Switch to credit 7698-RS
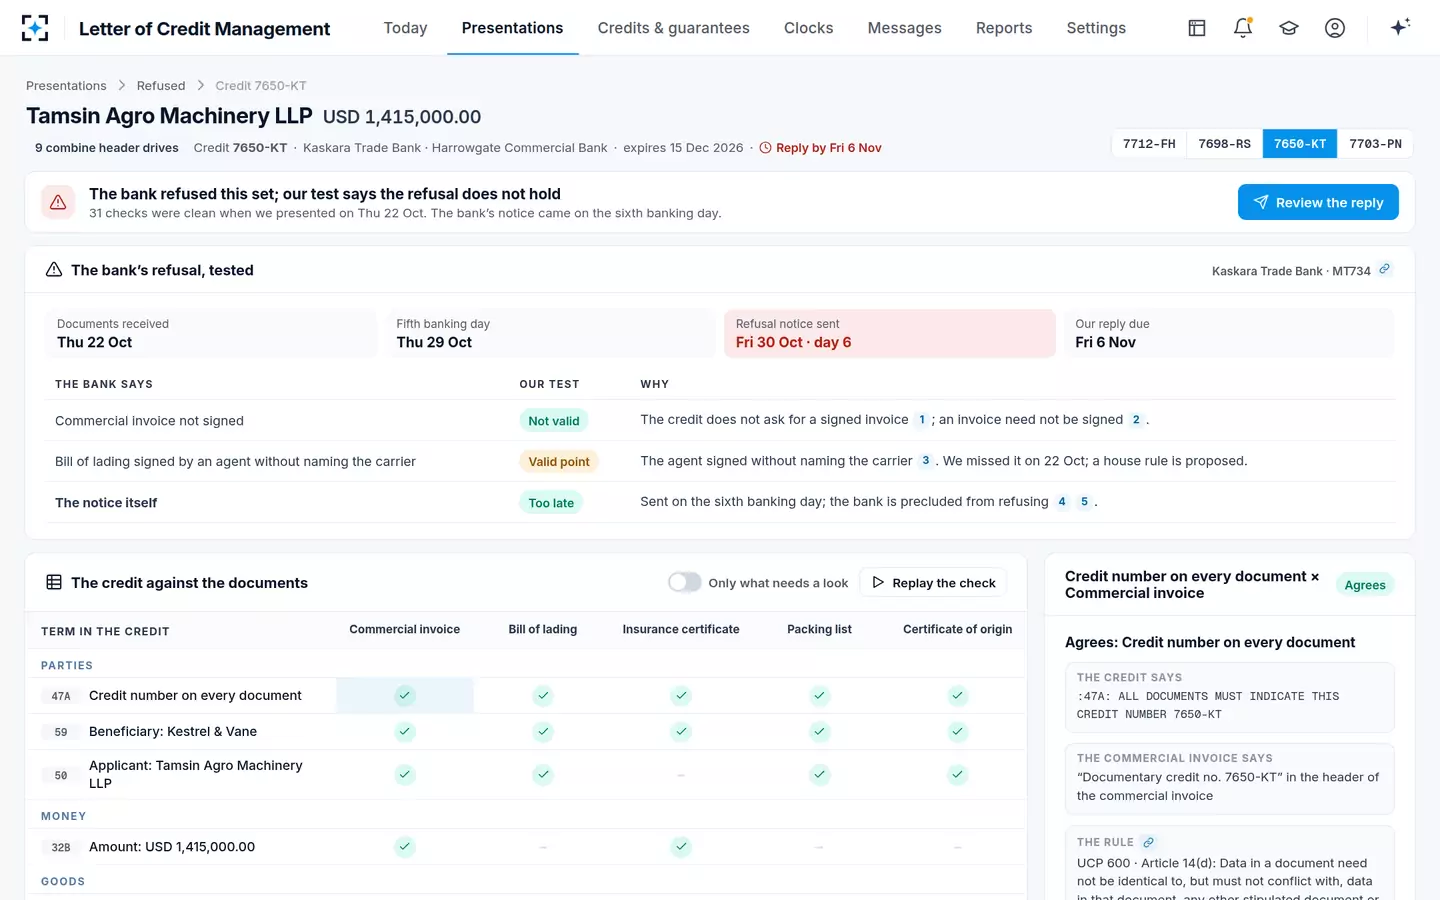 tap(1225, 144)
